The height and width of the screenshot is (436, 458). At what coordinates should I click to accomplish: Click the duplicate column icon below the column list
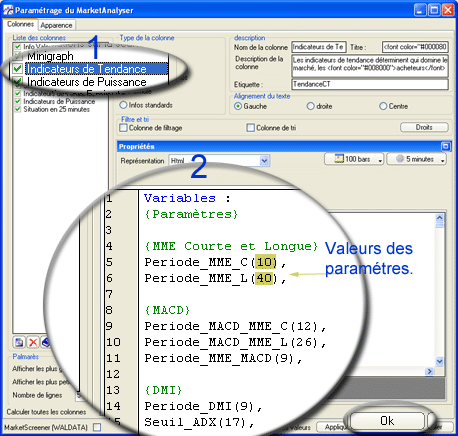[x=19, y=342]
